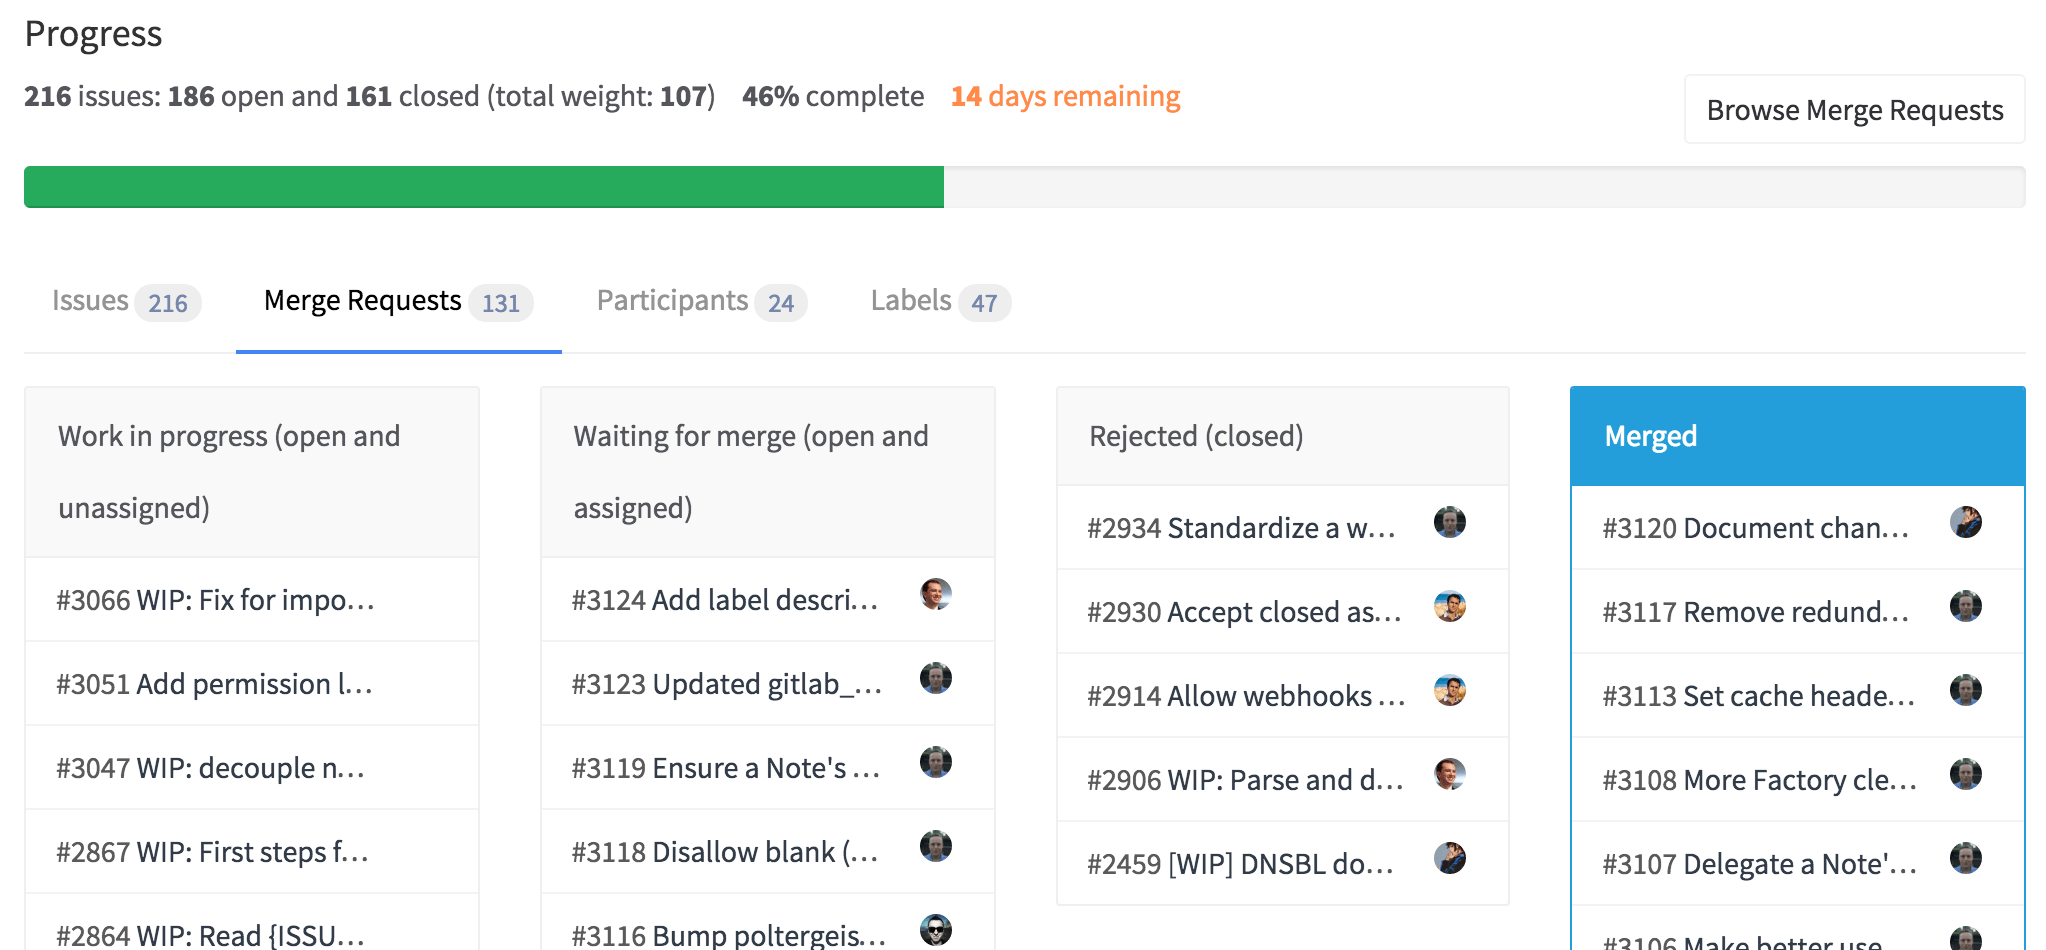Click the Merged column header
The width and height of the screenshot is (2046, 950).
tap(1797, 436)
